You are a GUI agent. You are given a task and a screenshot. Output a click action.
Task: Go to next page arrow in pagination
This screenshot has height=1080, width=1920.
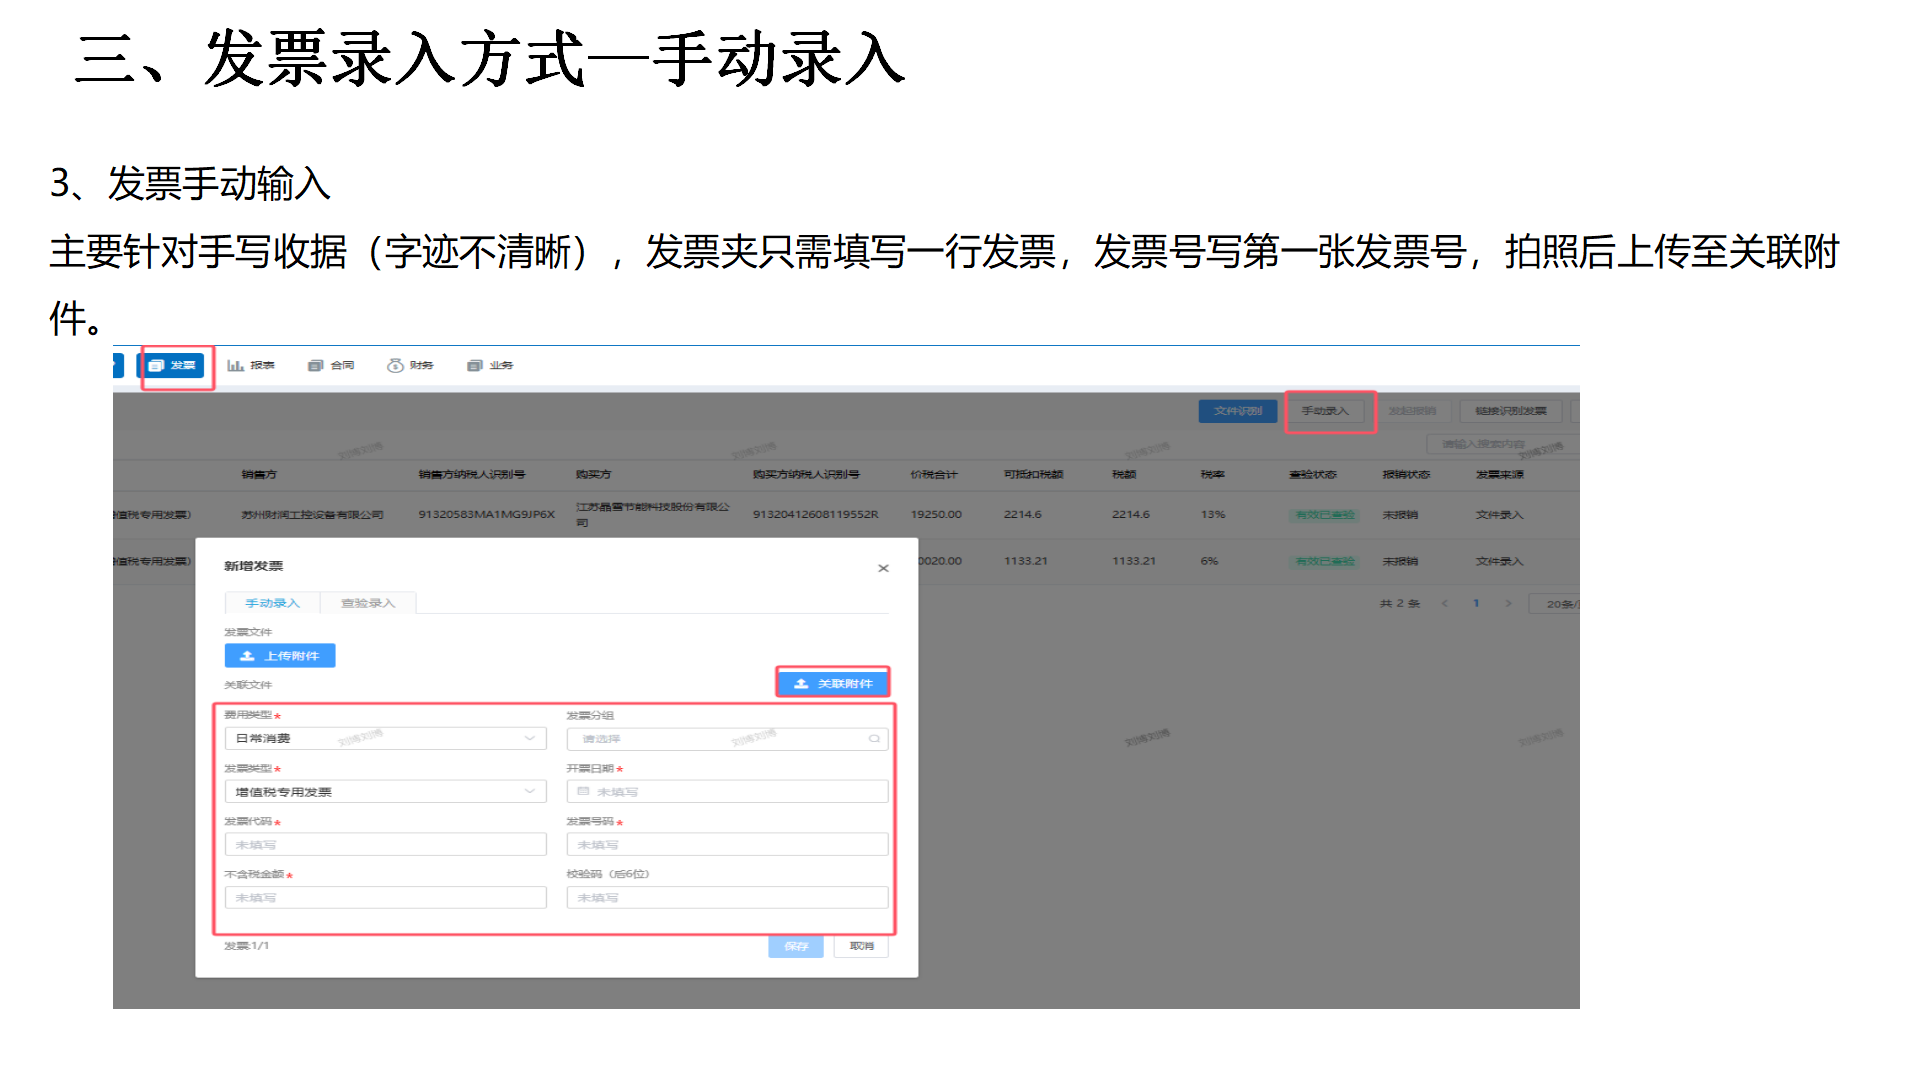(1508, 604)
